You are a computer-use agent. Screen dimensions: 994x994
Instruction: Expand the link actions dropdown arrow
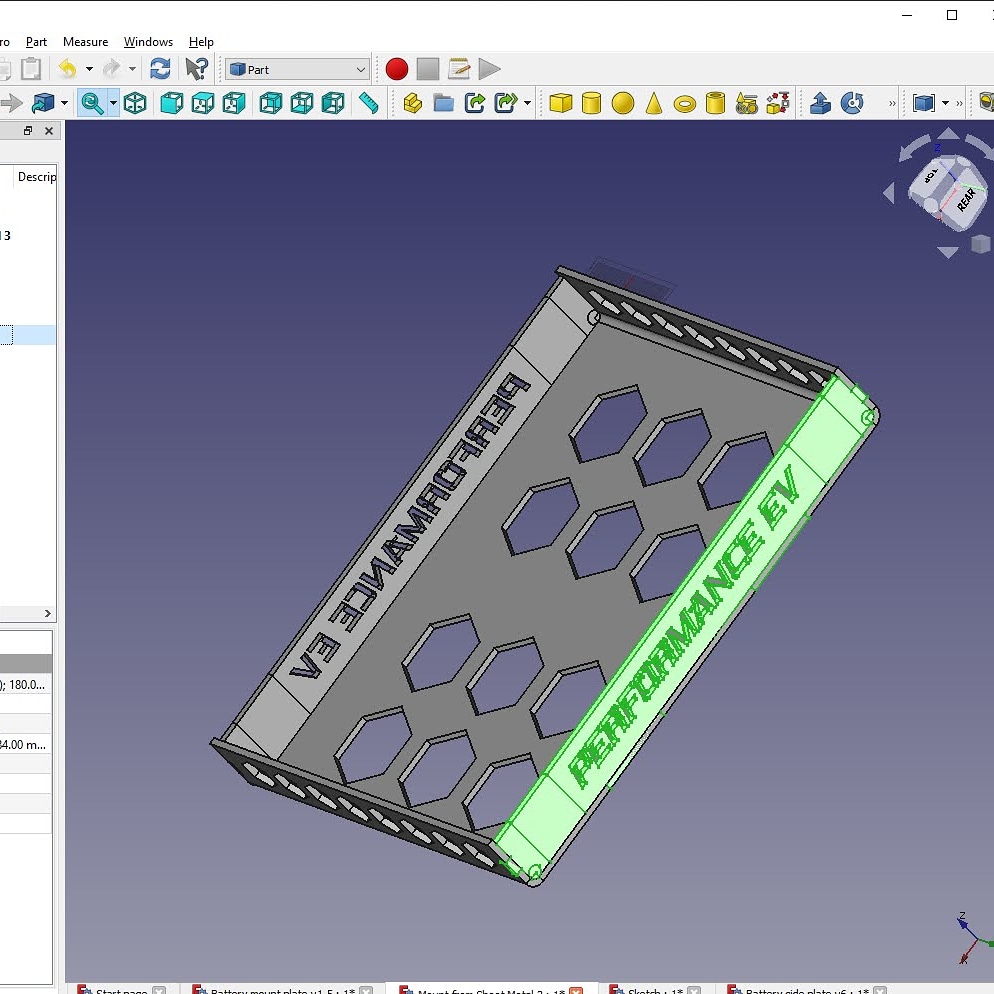pos(527,103)
